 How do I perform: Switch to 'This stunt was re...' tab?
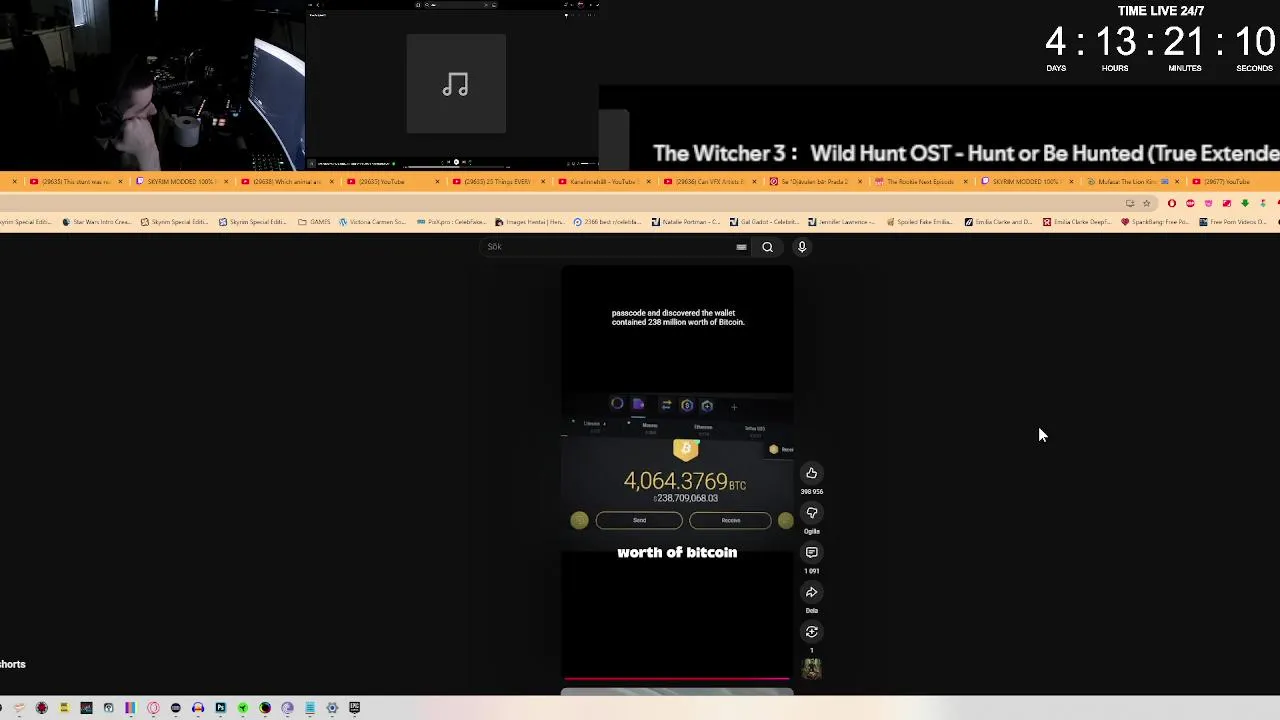pos(76,181)
